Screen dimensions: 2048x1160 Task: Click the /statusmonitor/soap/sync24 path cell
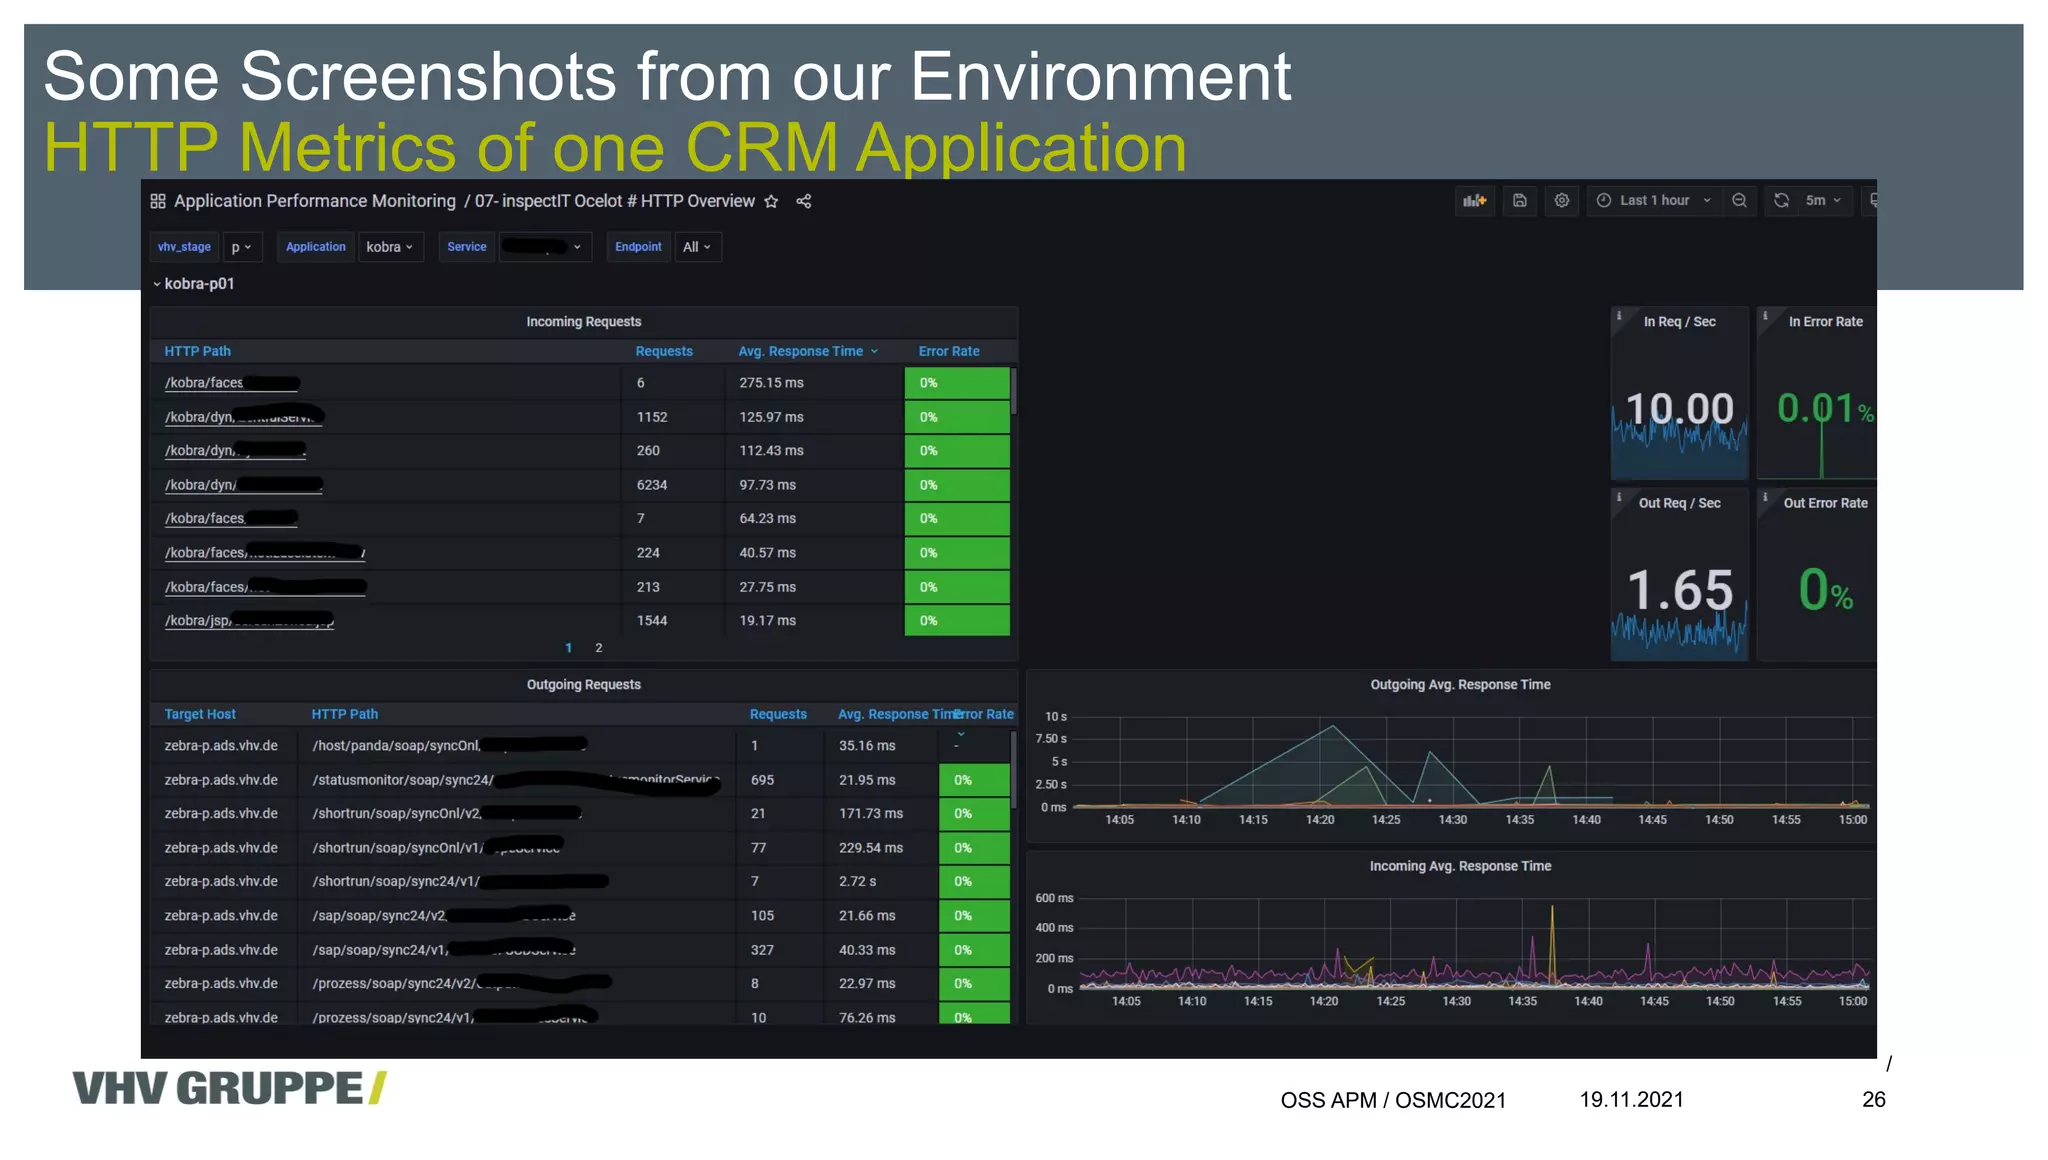pos(515,780)
